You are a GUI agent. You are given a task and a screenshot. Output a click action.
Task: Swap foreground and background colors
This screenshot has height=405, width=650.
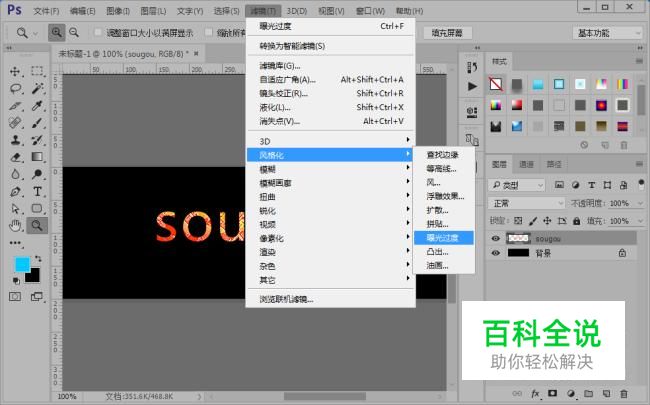click(38, 259)
